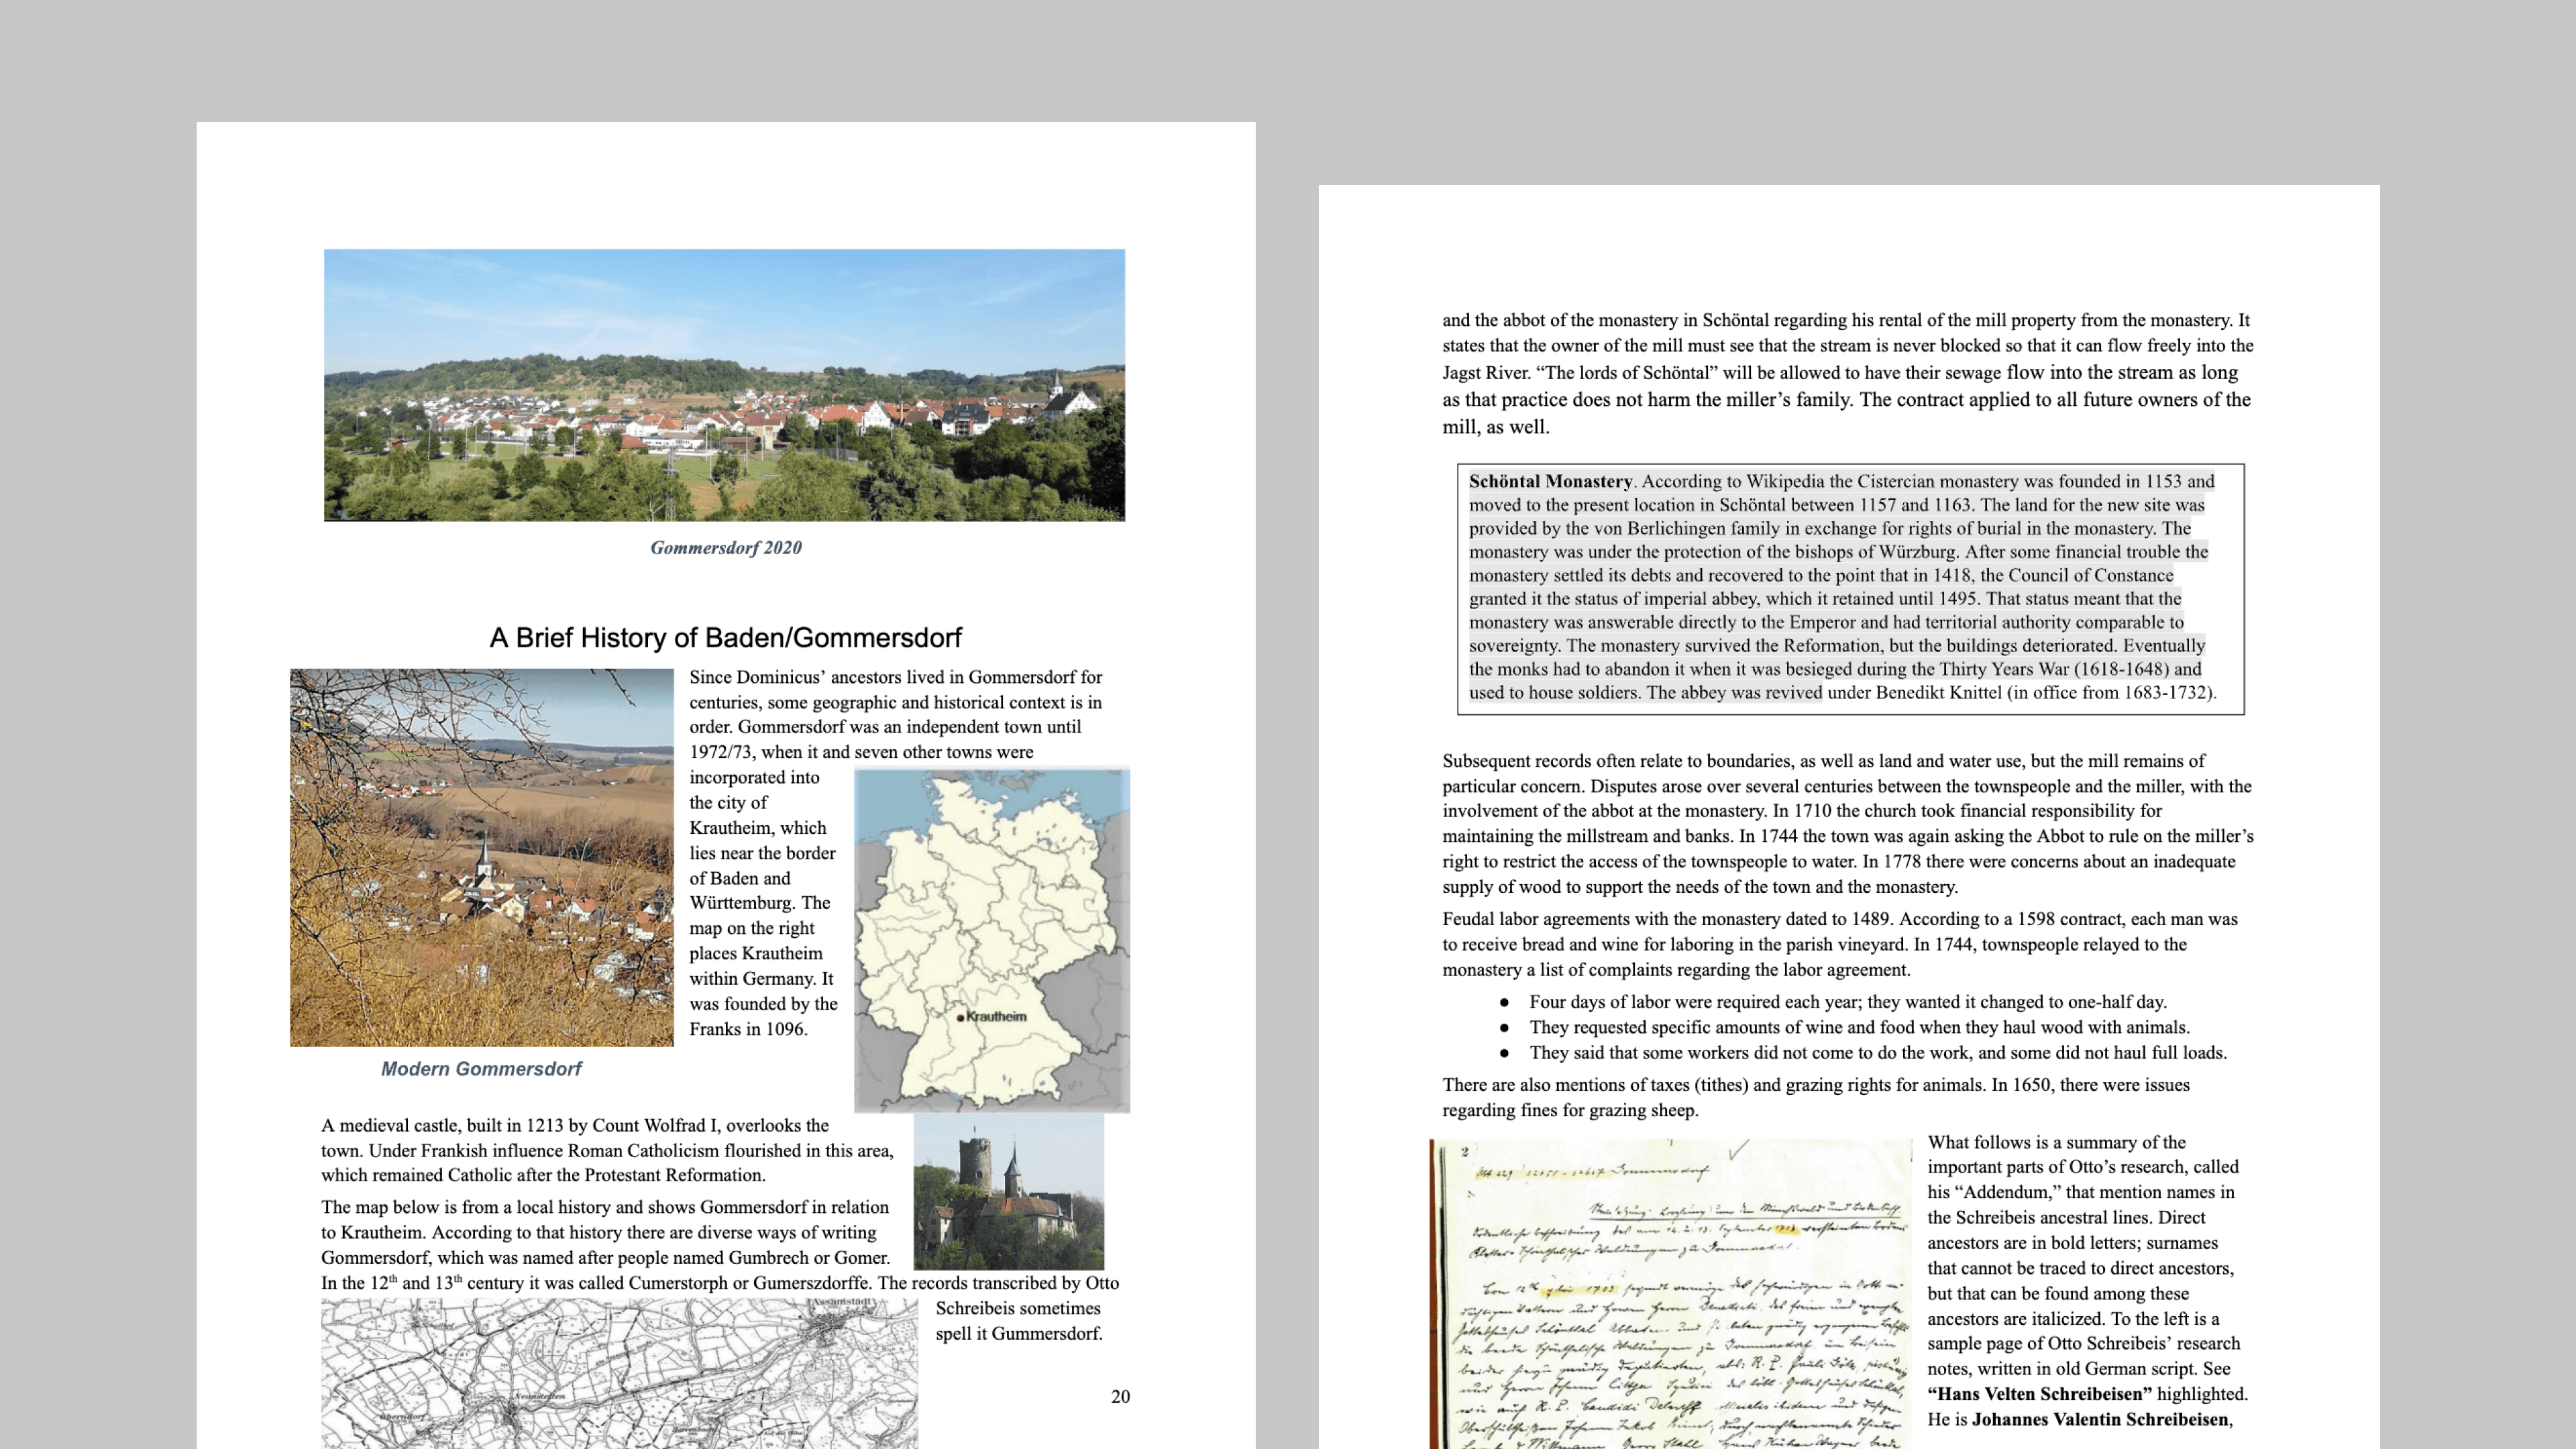Click the 'Modern Gommersdorf' caption text
The width and height of the screenshot is (2576, 1449).
[481, 1068]
